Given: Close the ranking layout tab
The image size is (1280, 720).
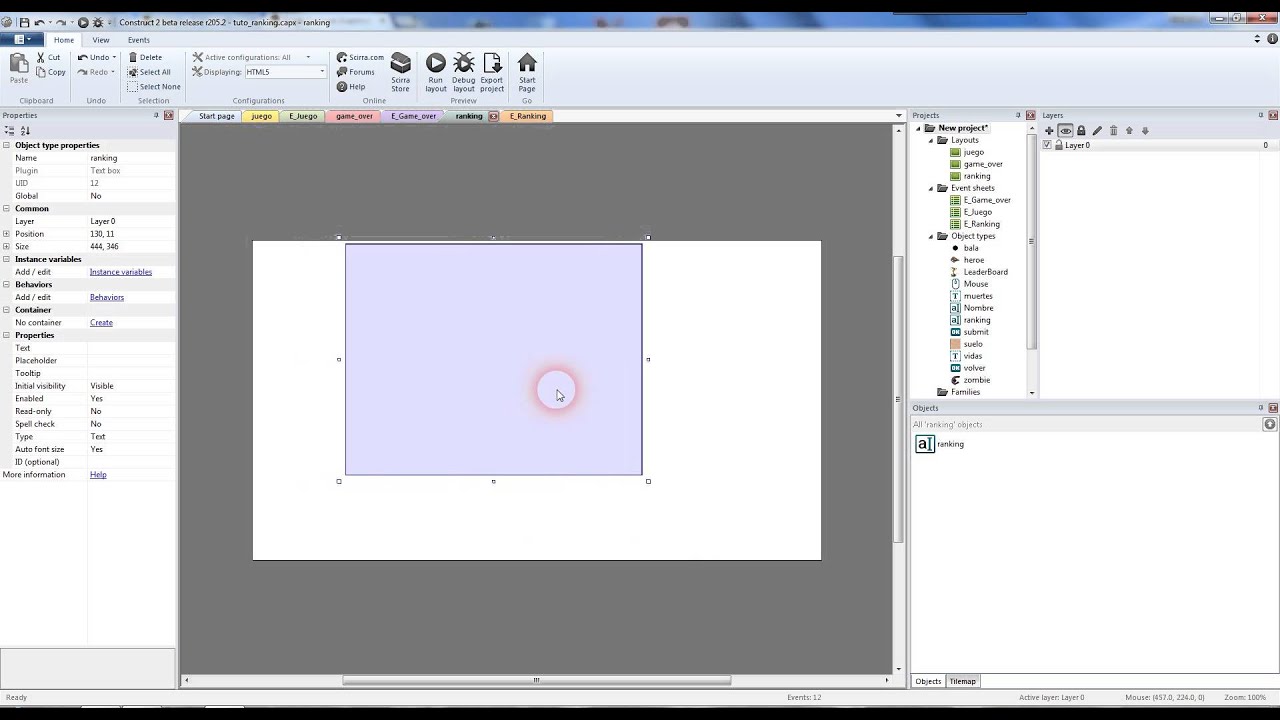Looking at the screenshot, I should [493, 116].
